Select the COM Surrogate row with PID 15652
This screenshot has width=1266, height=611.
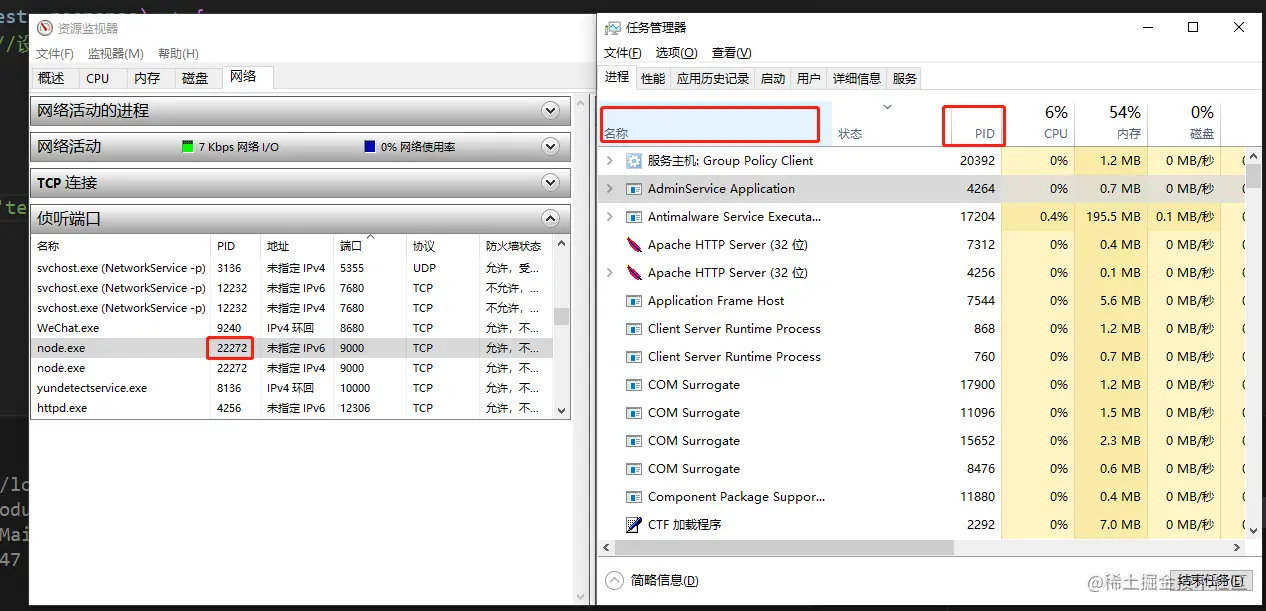(x=922, y=440)
